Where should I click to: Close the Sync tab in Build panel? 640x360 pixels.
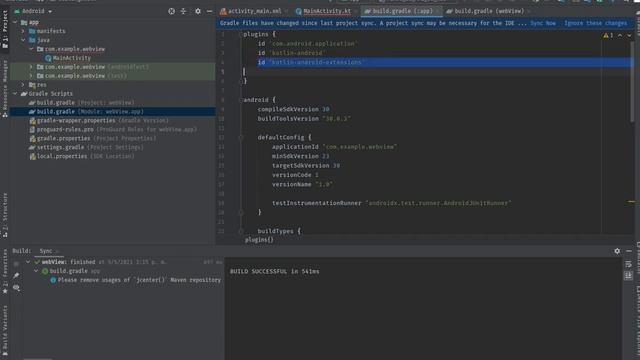[x=57, y=251]
